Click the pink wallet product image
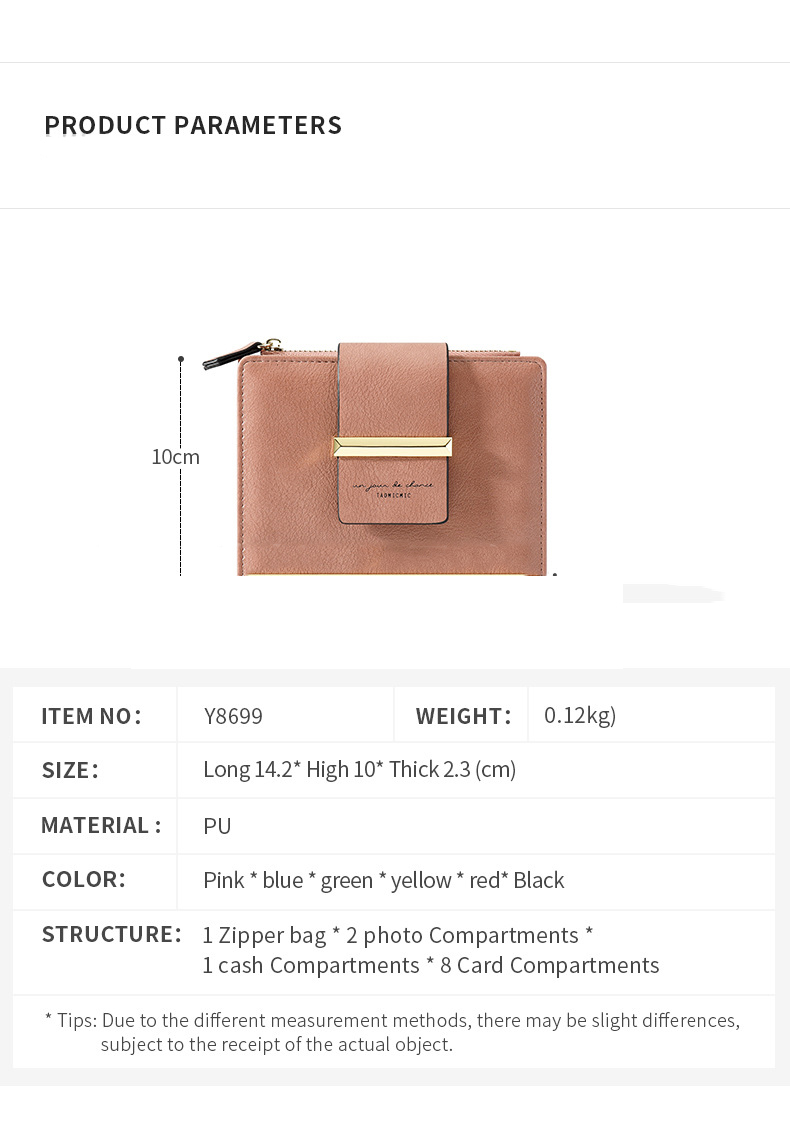 [x=376, y=457]
